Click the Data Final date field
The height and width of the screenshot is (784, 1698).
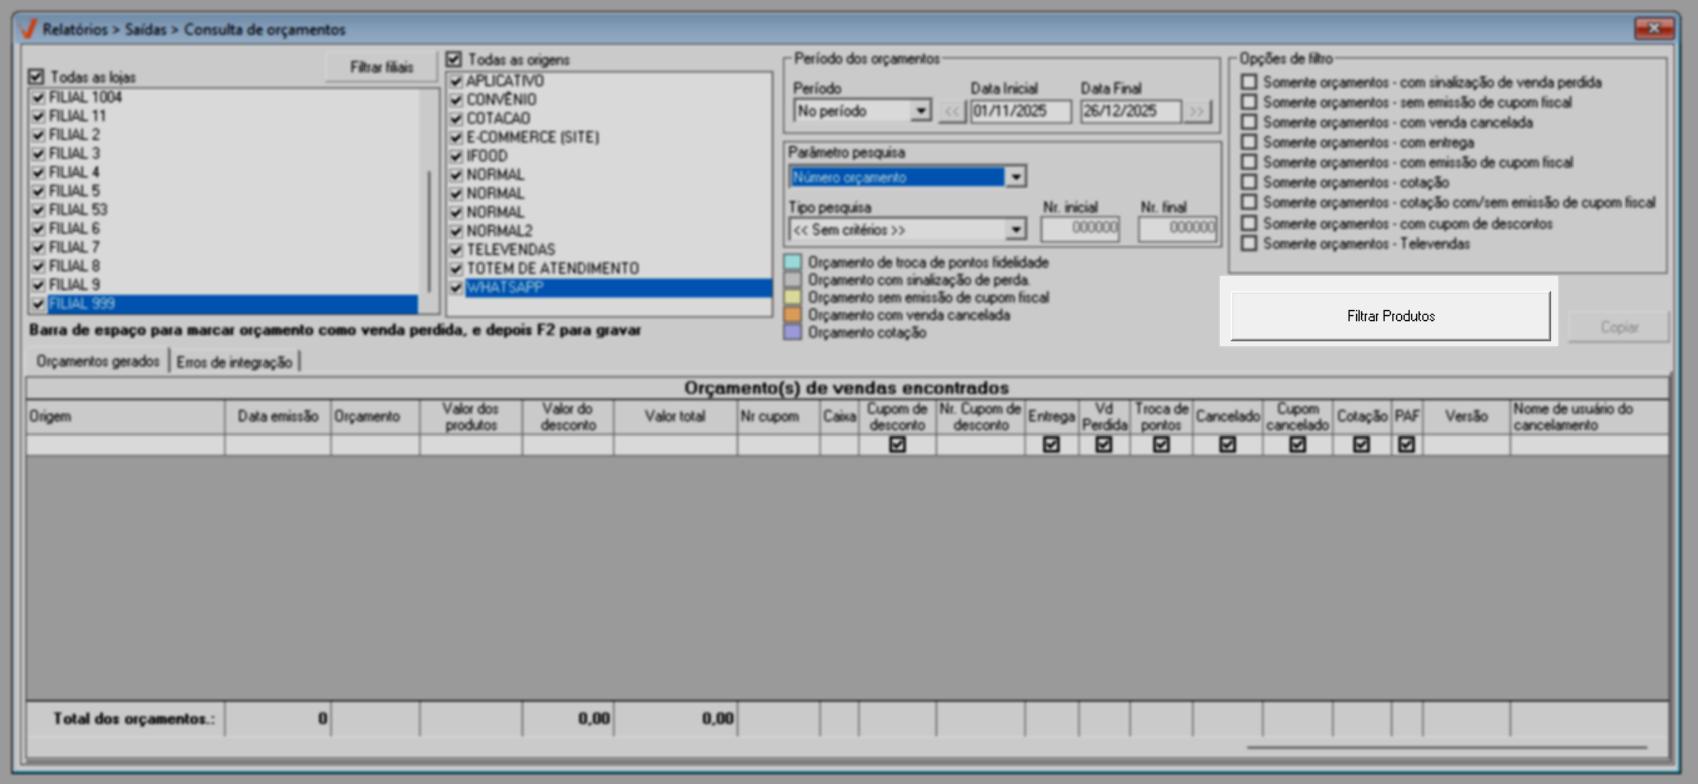(1131, 112)
